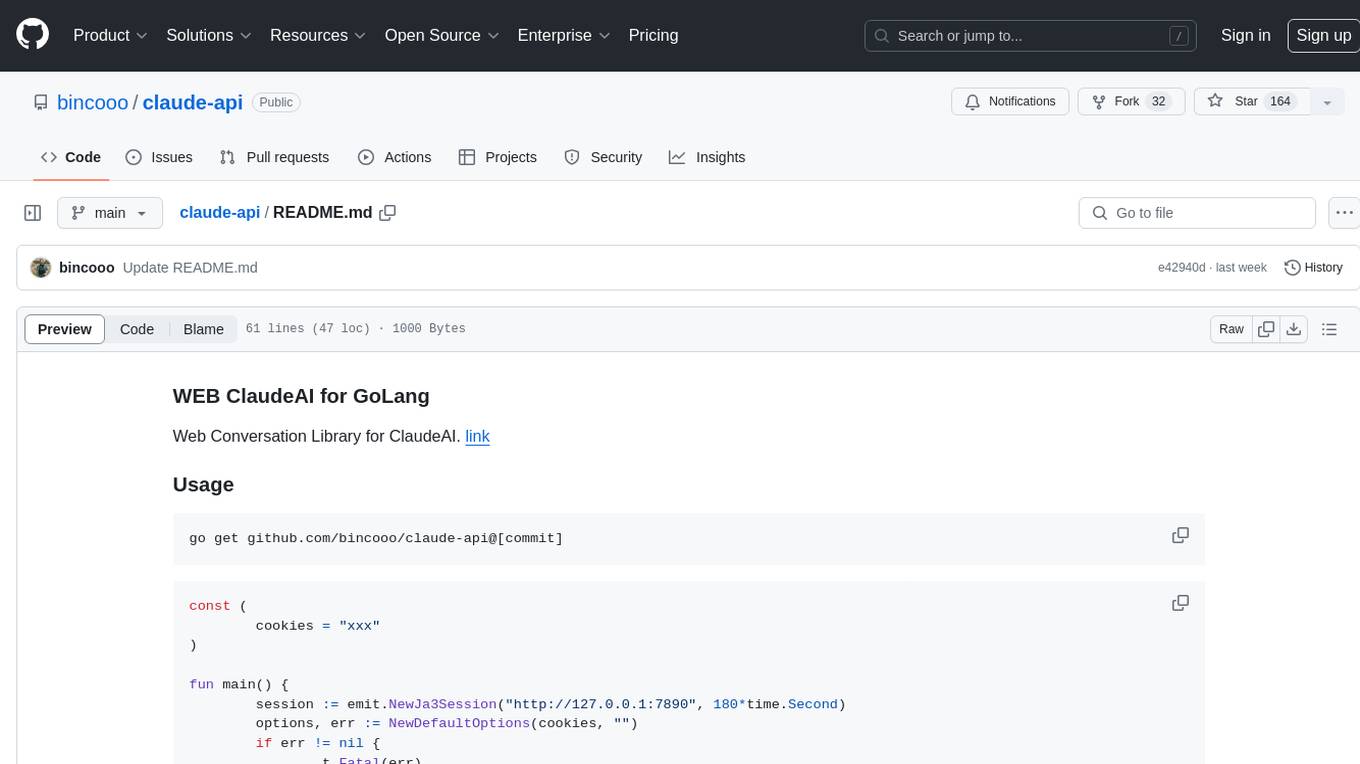1360x764 pixels.
Task: Download the raw file
Action: (1294, 329)
